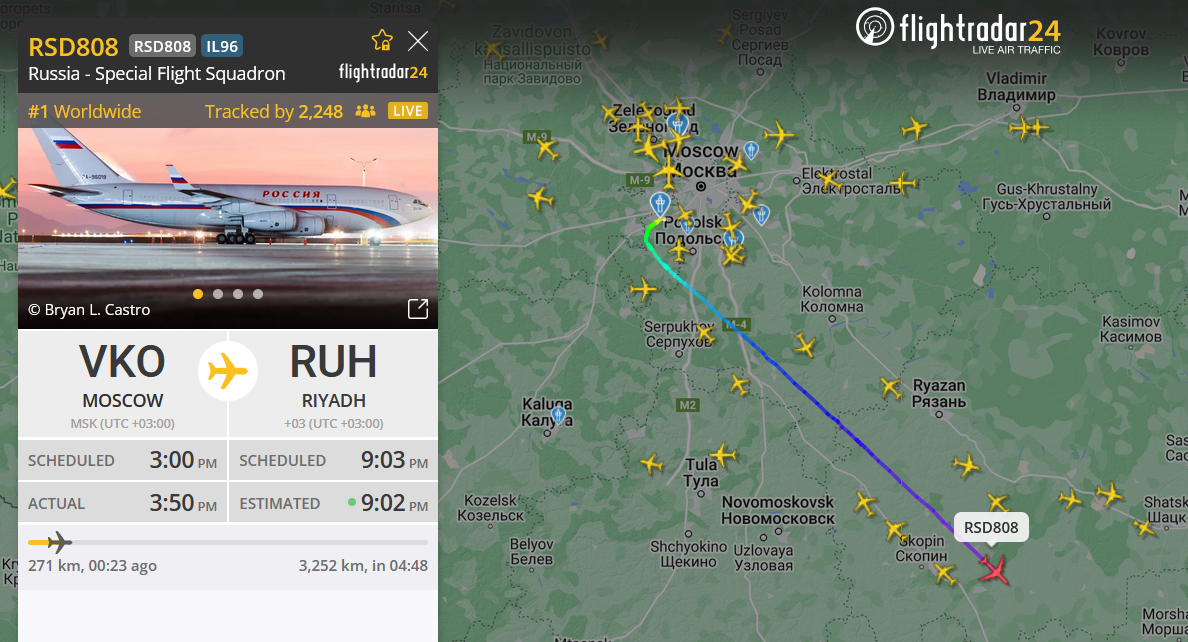Click the IL96 aircraft type badge

pos(222,46)
